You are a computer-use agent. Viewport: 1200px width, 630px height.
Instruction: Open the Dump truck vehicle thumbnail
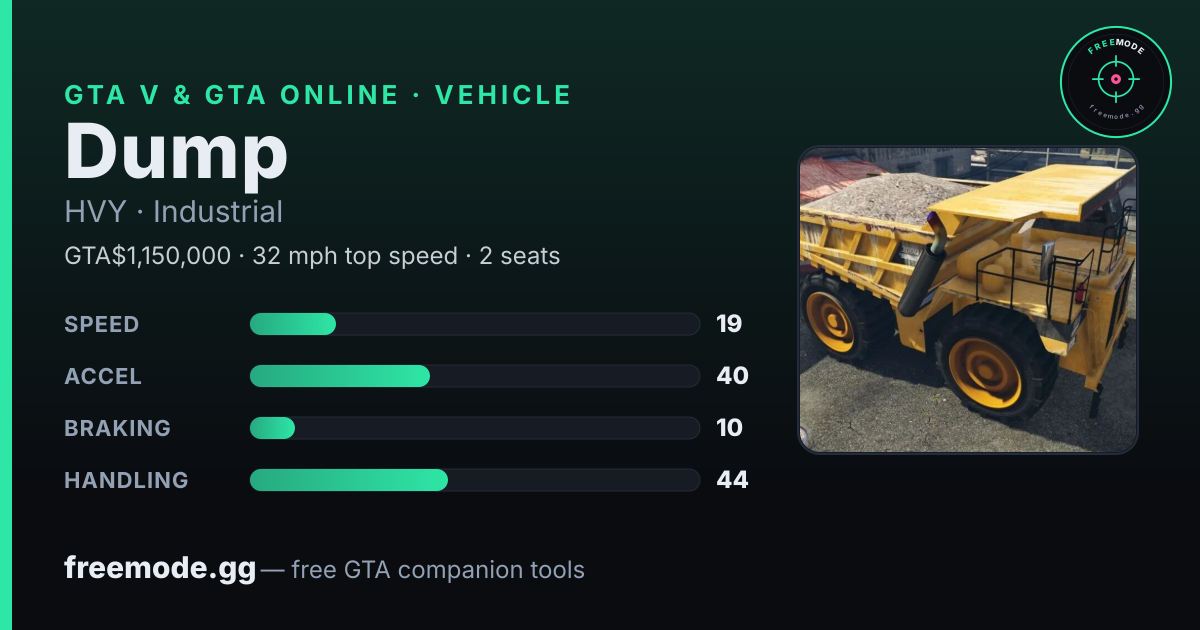[968, 300]
